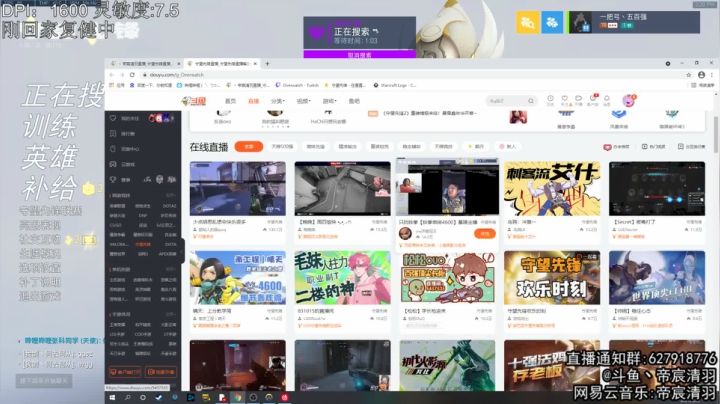
Task: Click the blue icon on game top bar
Action: coord(552,22)
